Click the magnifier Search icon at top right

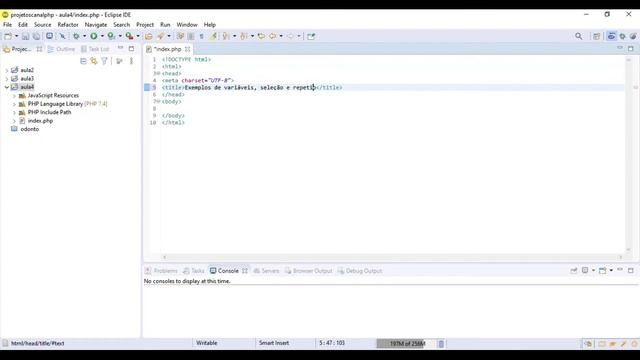579,36
